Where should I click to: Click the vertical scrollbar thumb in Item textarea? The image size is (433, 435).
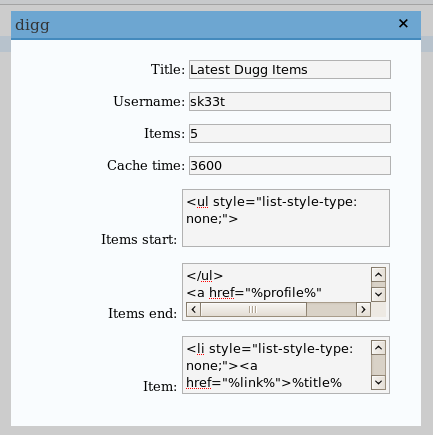coord(378,365)
